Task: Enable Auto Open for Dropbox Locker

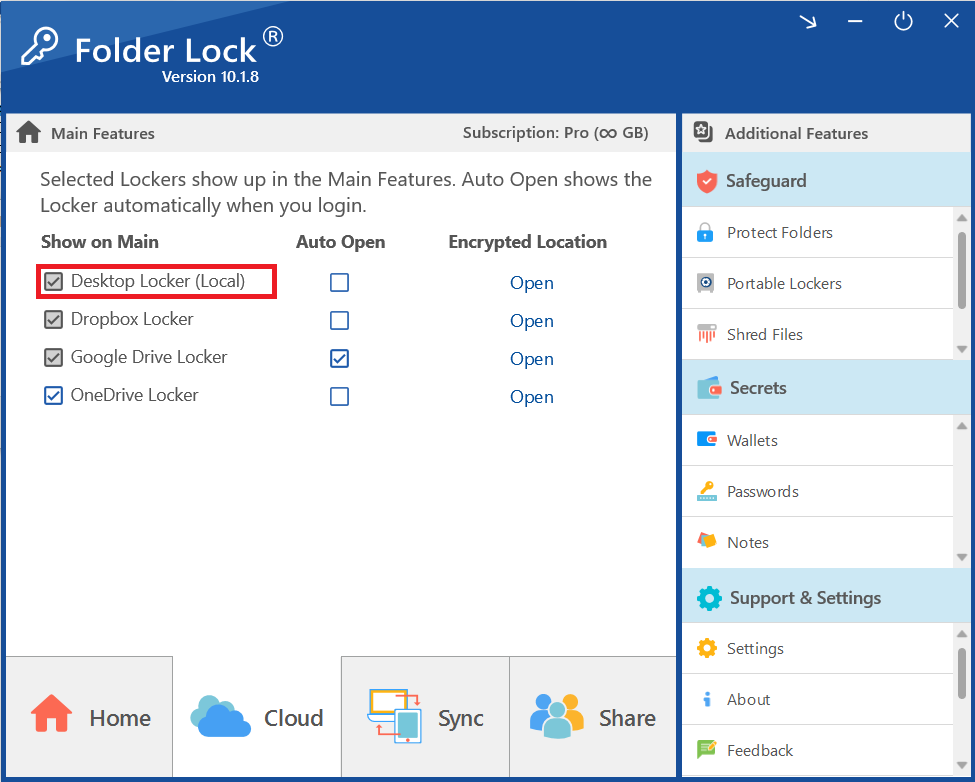Action: 340,320
